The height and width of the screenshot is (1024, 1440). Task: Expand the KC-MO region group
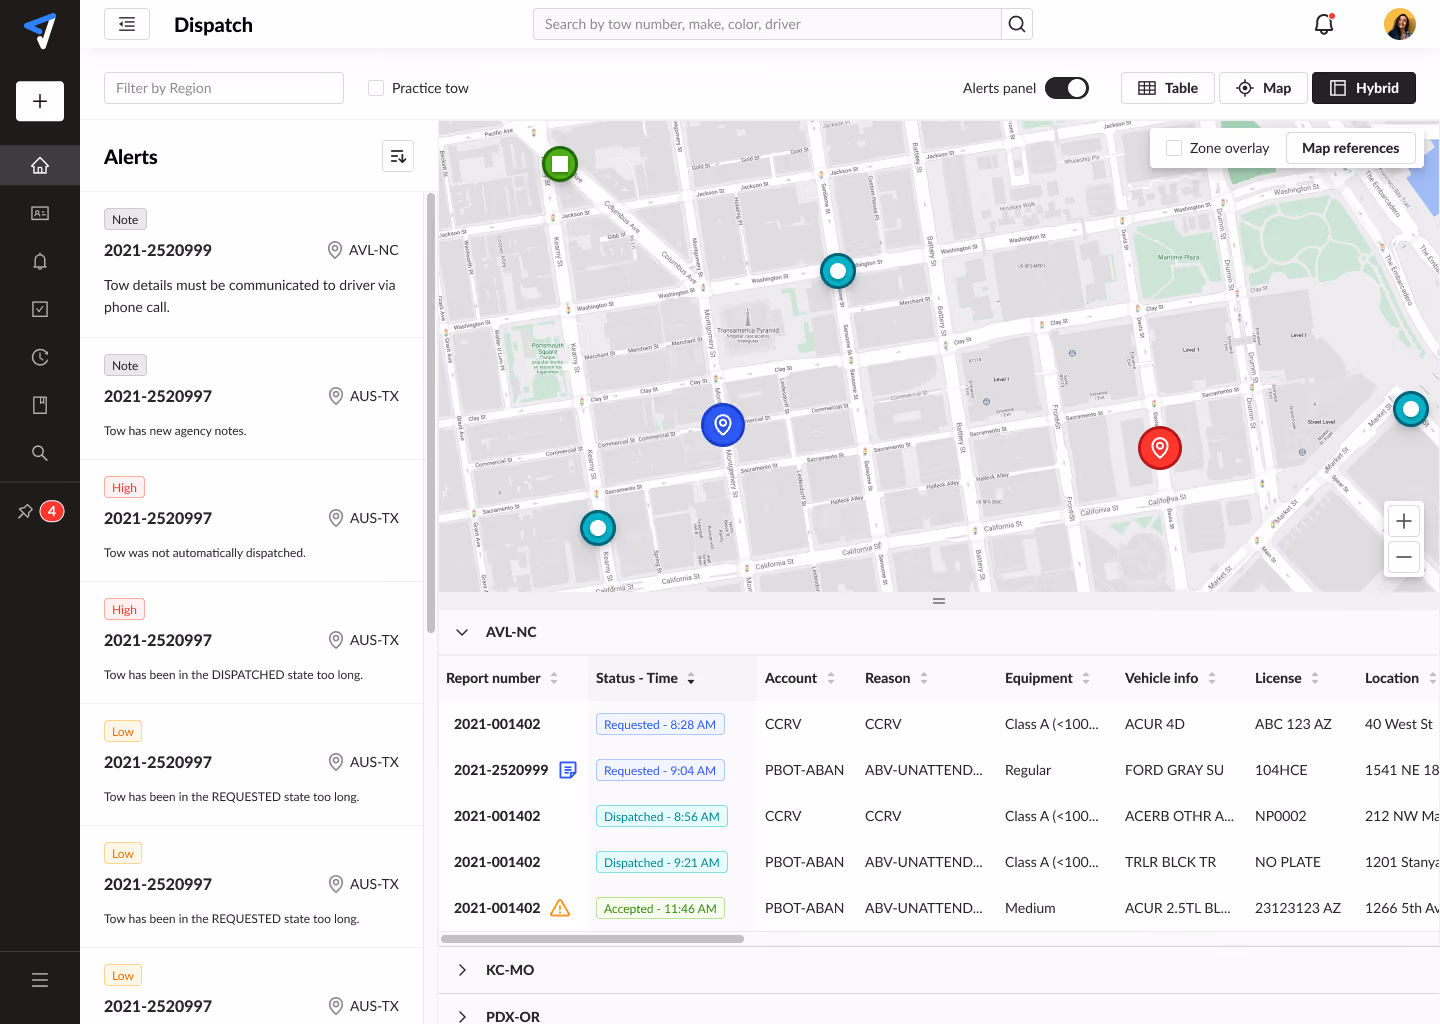[x=462, y=970]
